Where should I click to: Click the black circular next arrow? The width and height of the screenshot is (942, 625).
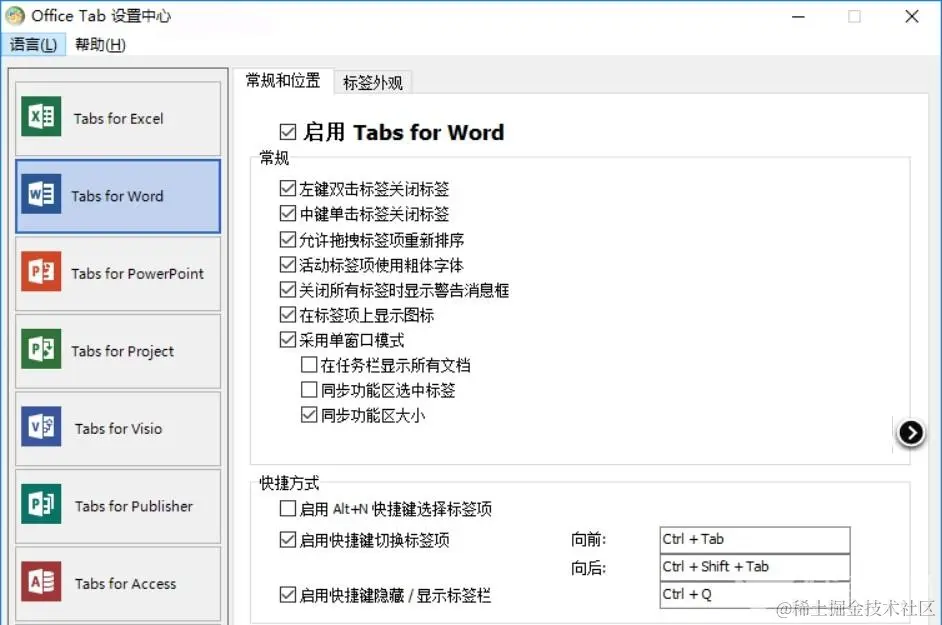coord(911,433)
